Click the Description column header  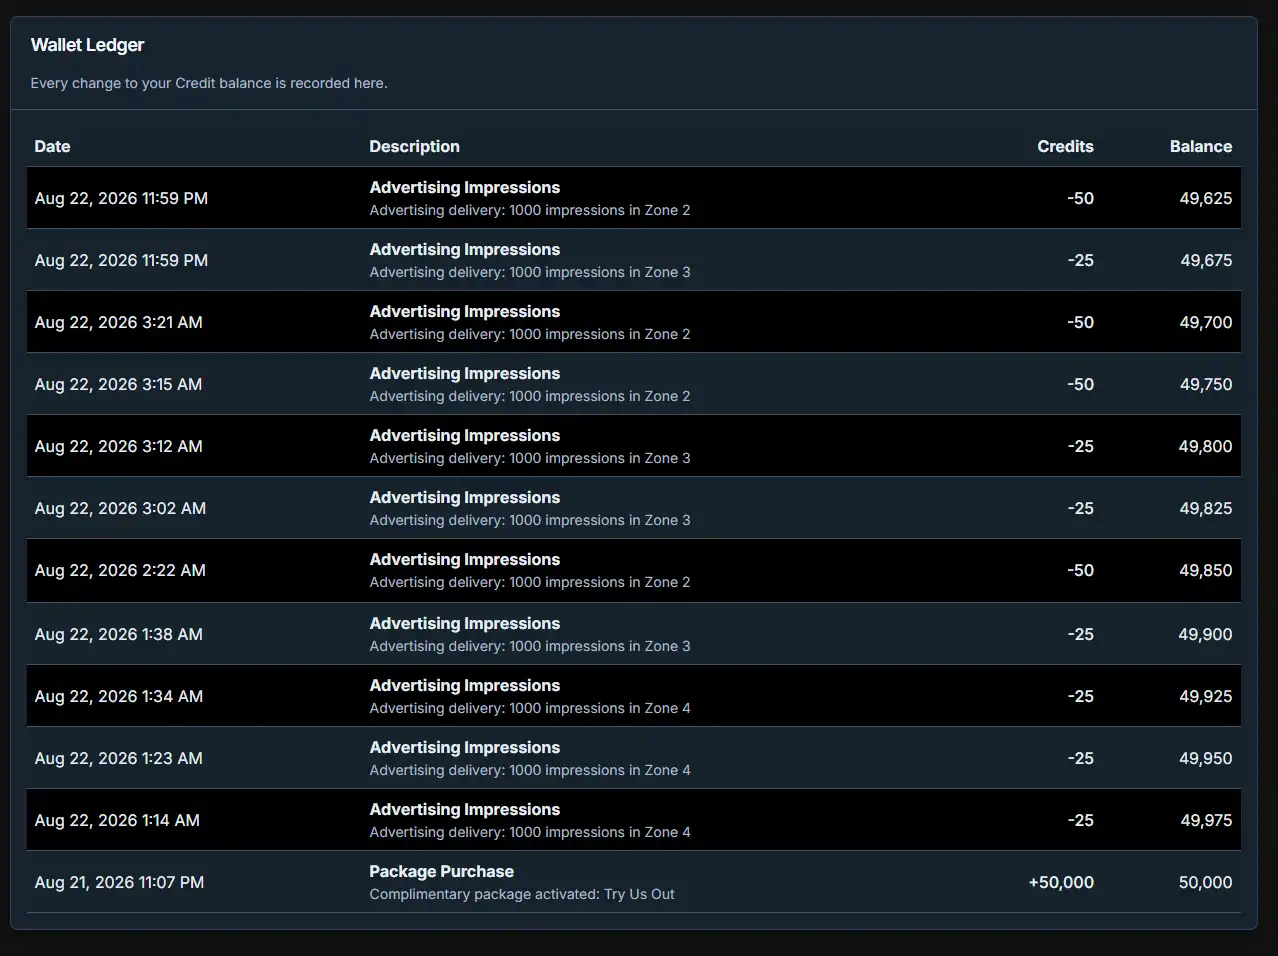point(414,146)
